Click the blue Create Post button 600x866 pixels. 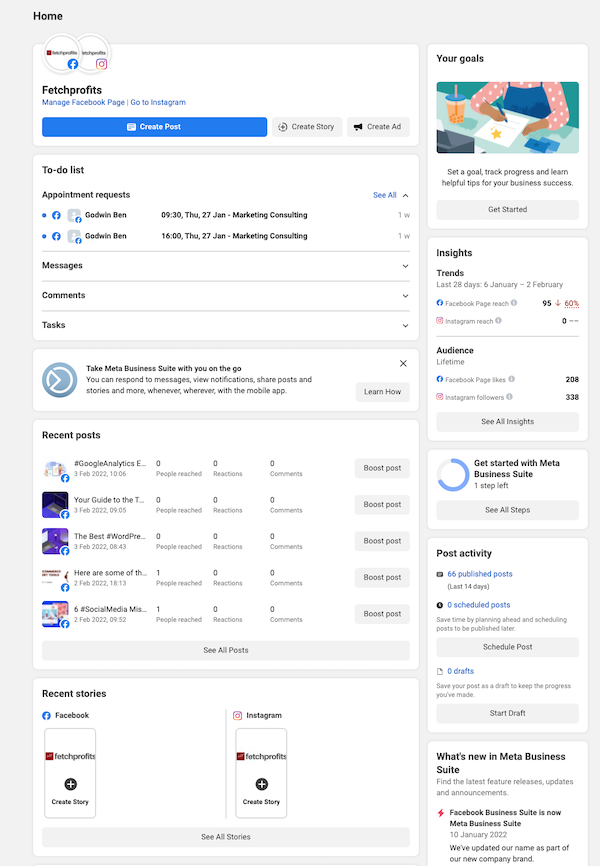(154, 126)
